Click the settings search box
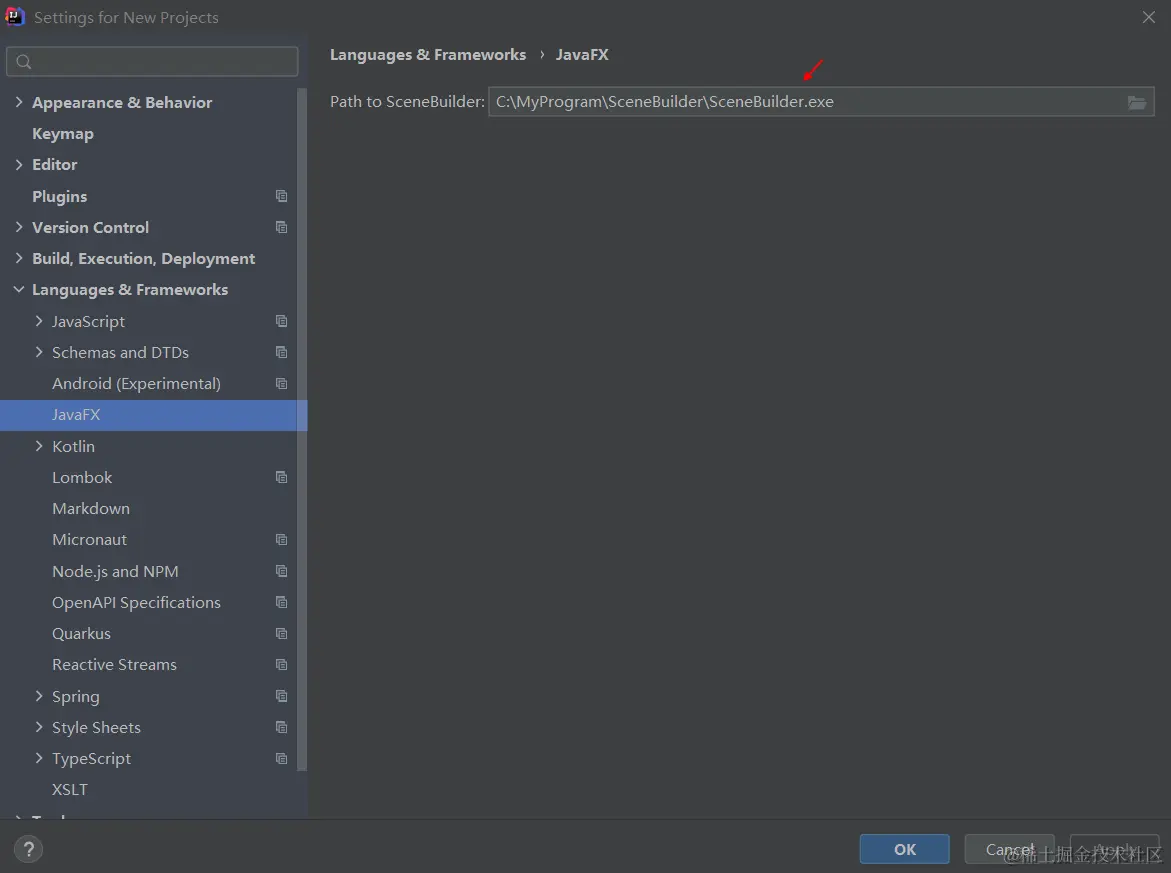This screenshot has width=1171, height=873. point(152,61)
